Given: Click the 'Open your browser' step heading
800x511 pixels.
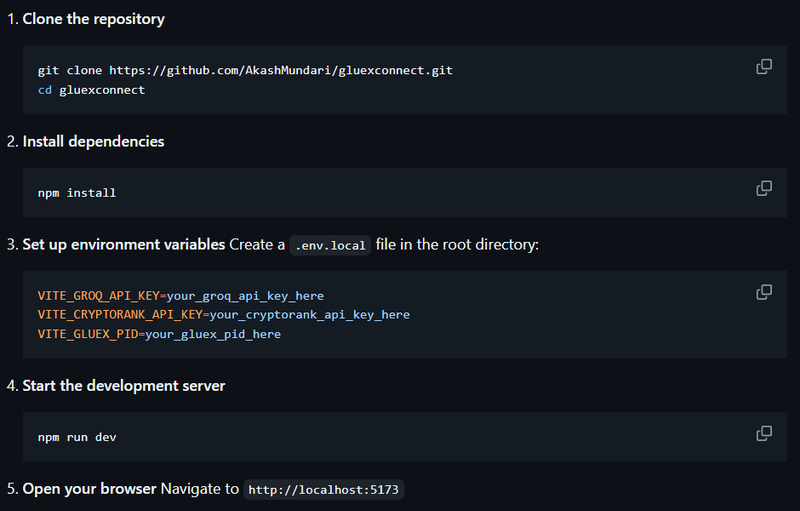Looking at the screenshot, I should point(89,489).
